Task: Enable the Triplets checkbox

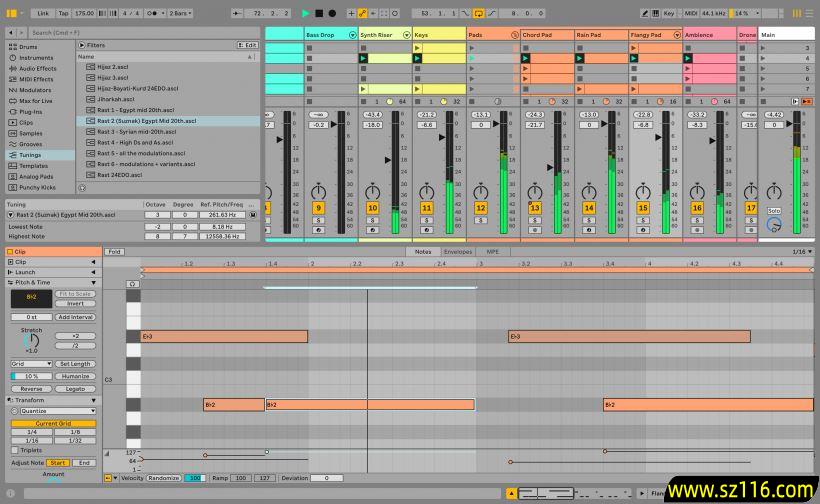Action: tap(15, 450)
